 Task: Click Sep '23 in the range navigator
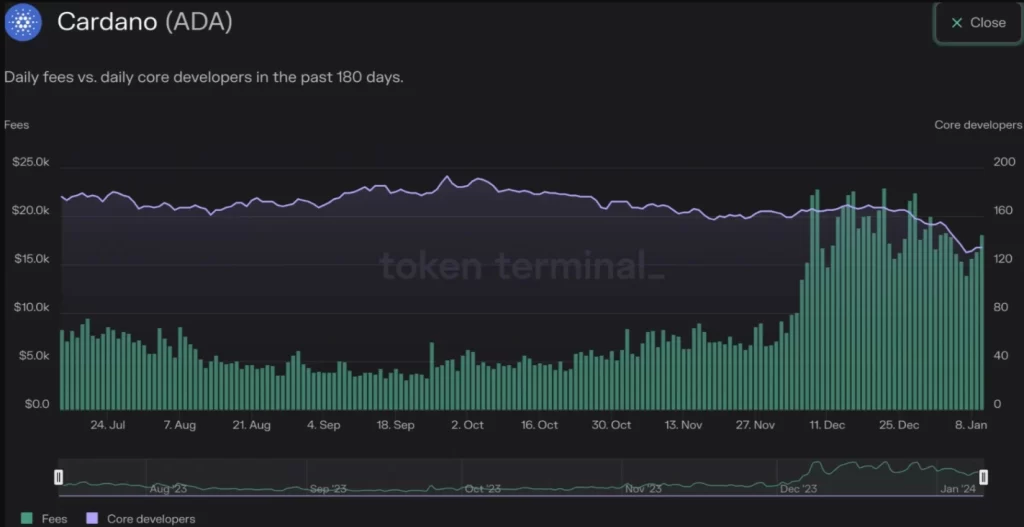(328, 488)
